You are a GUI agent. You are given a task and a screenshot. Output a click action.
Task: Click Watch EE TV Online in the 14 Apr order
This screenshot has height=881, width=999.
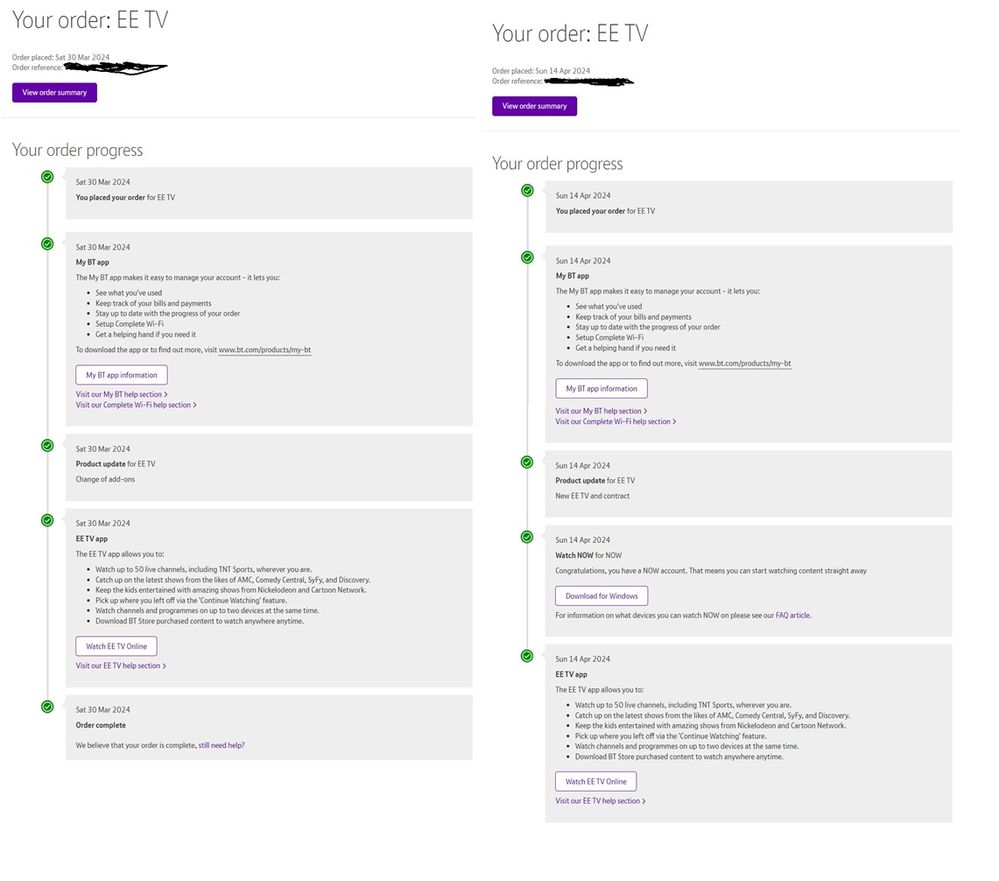pos(596,782)
